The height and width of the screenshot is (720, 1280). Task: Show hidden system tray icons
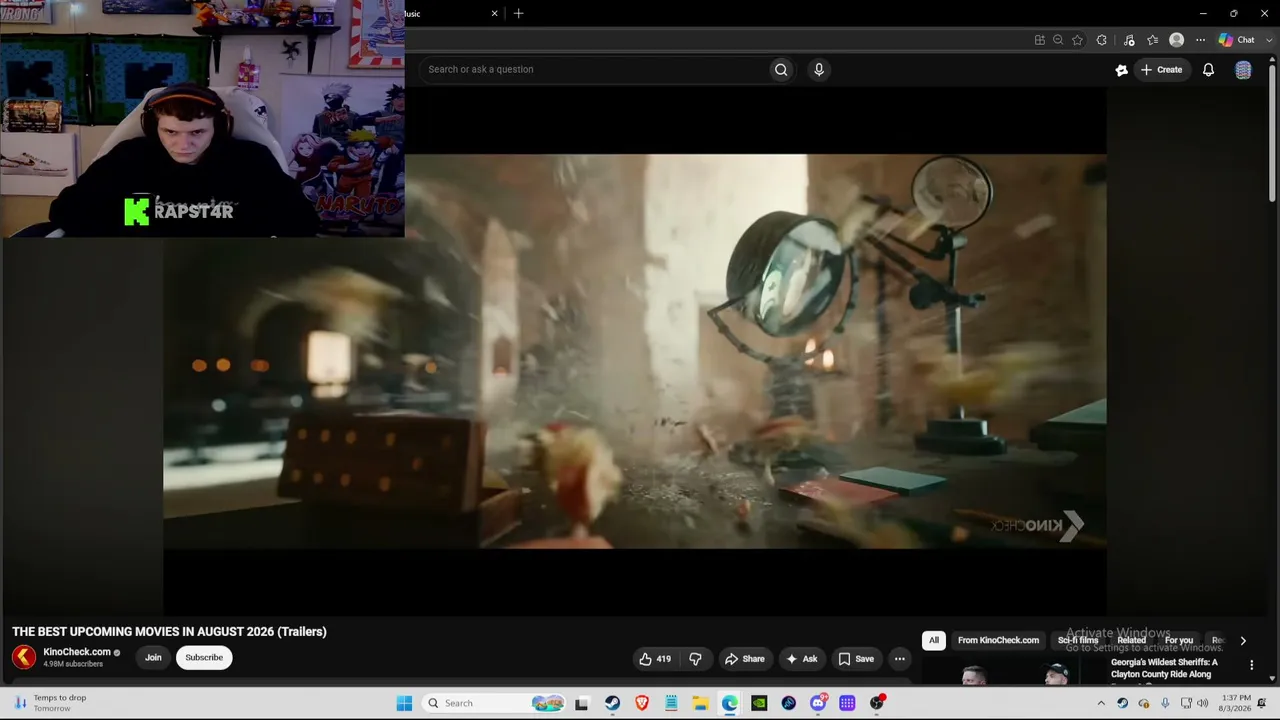point(1101,703)
